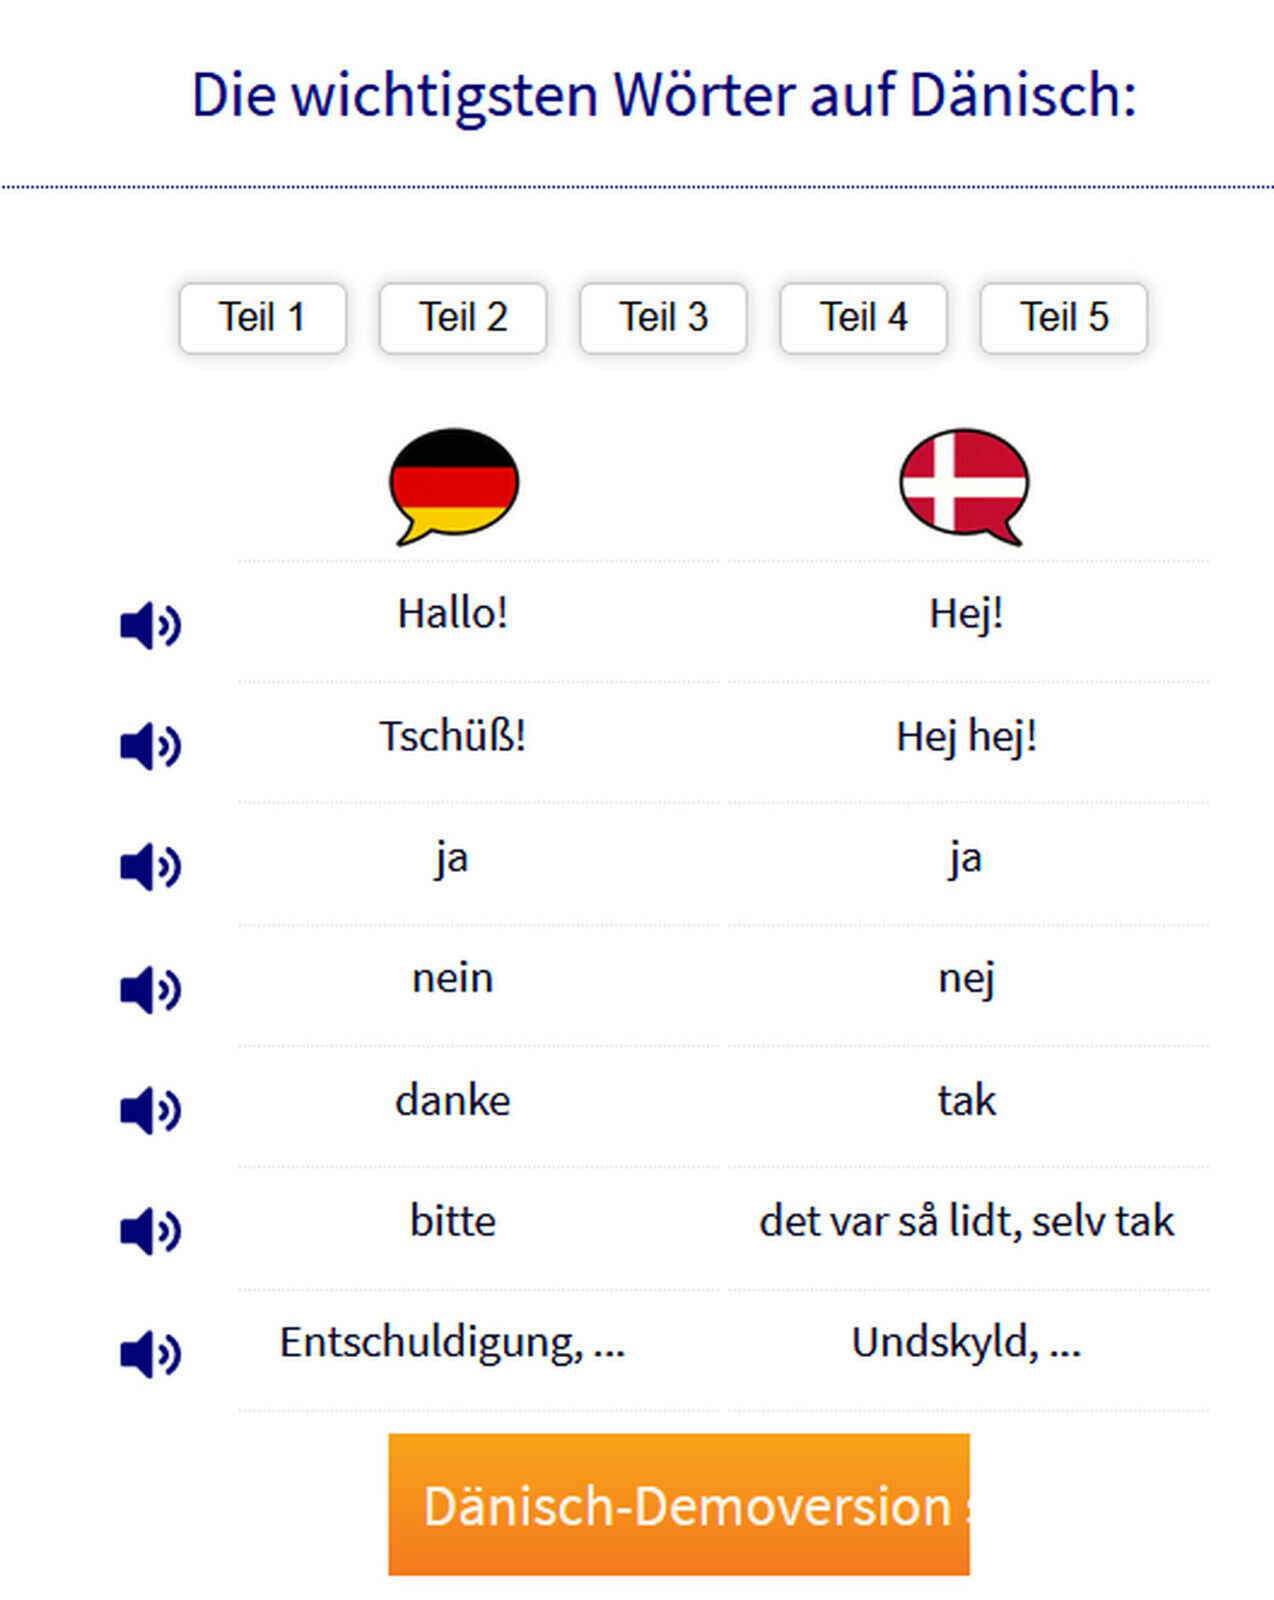Click the German flag speech bubble

tap(454, 486)
